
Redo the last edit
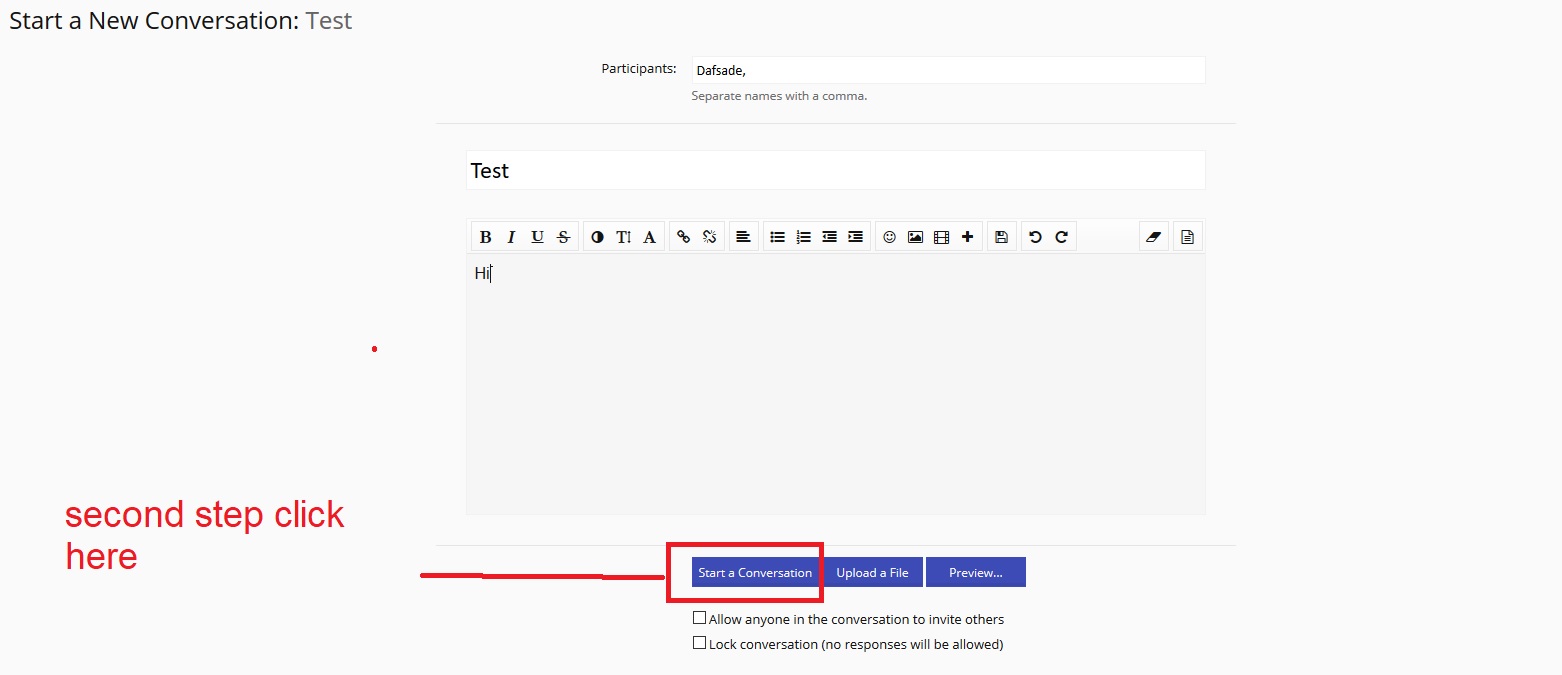click(1061, 237)
